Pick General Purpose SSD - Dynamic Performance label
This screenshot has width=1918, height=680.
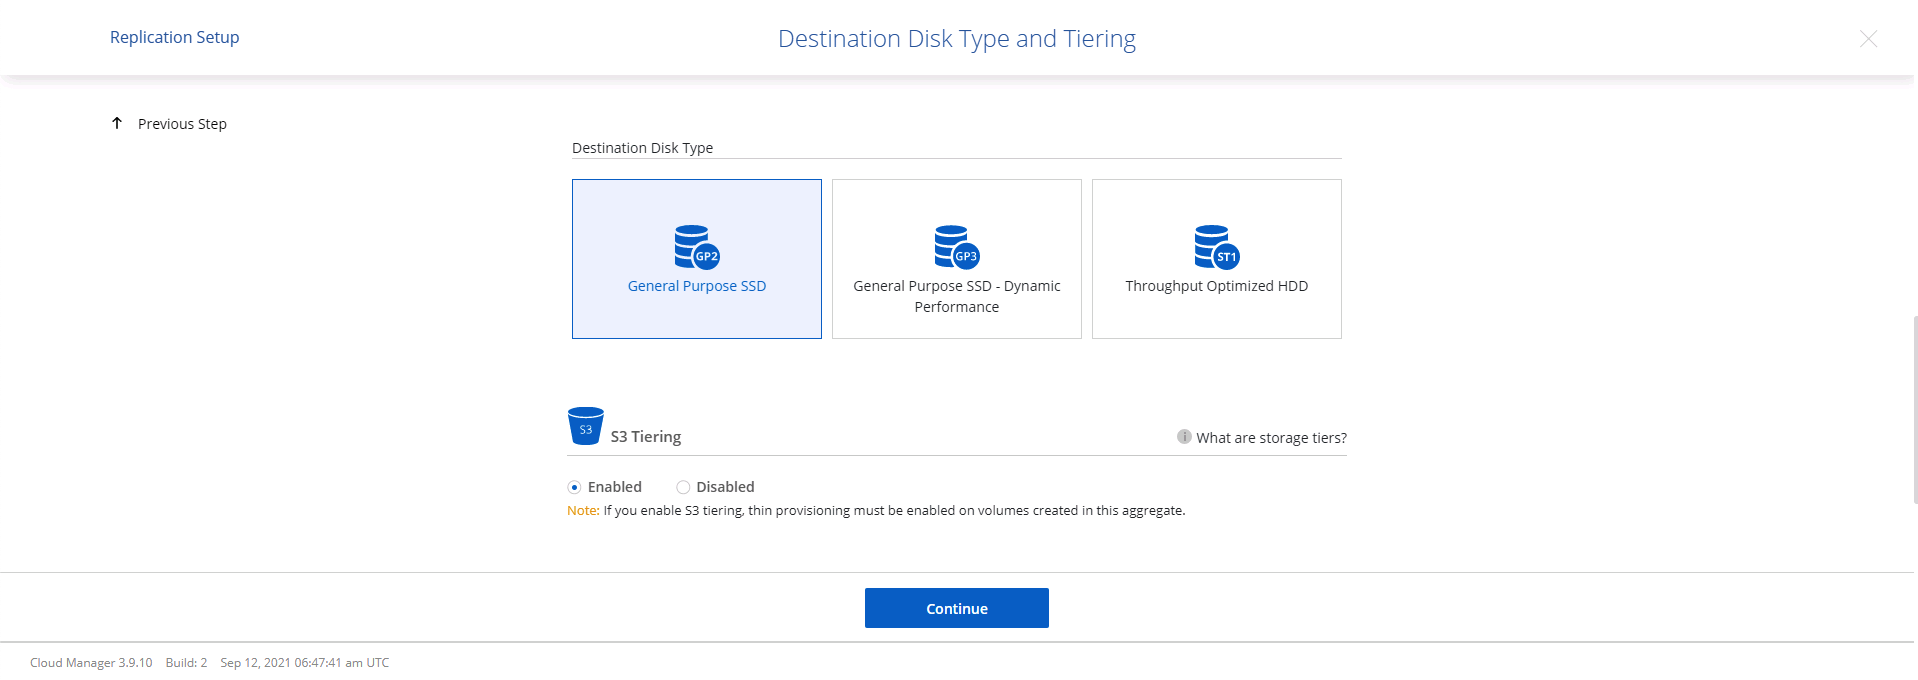coord(956,296)
